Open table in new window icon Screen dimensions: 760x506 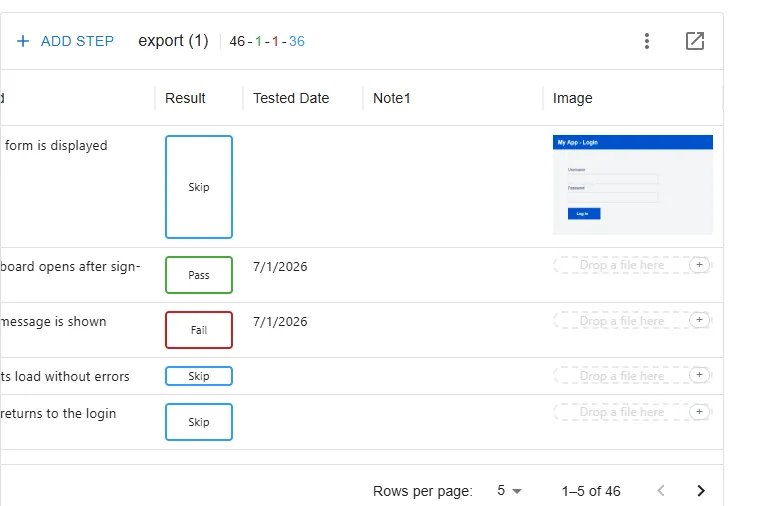[695, 41]
